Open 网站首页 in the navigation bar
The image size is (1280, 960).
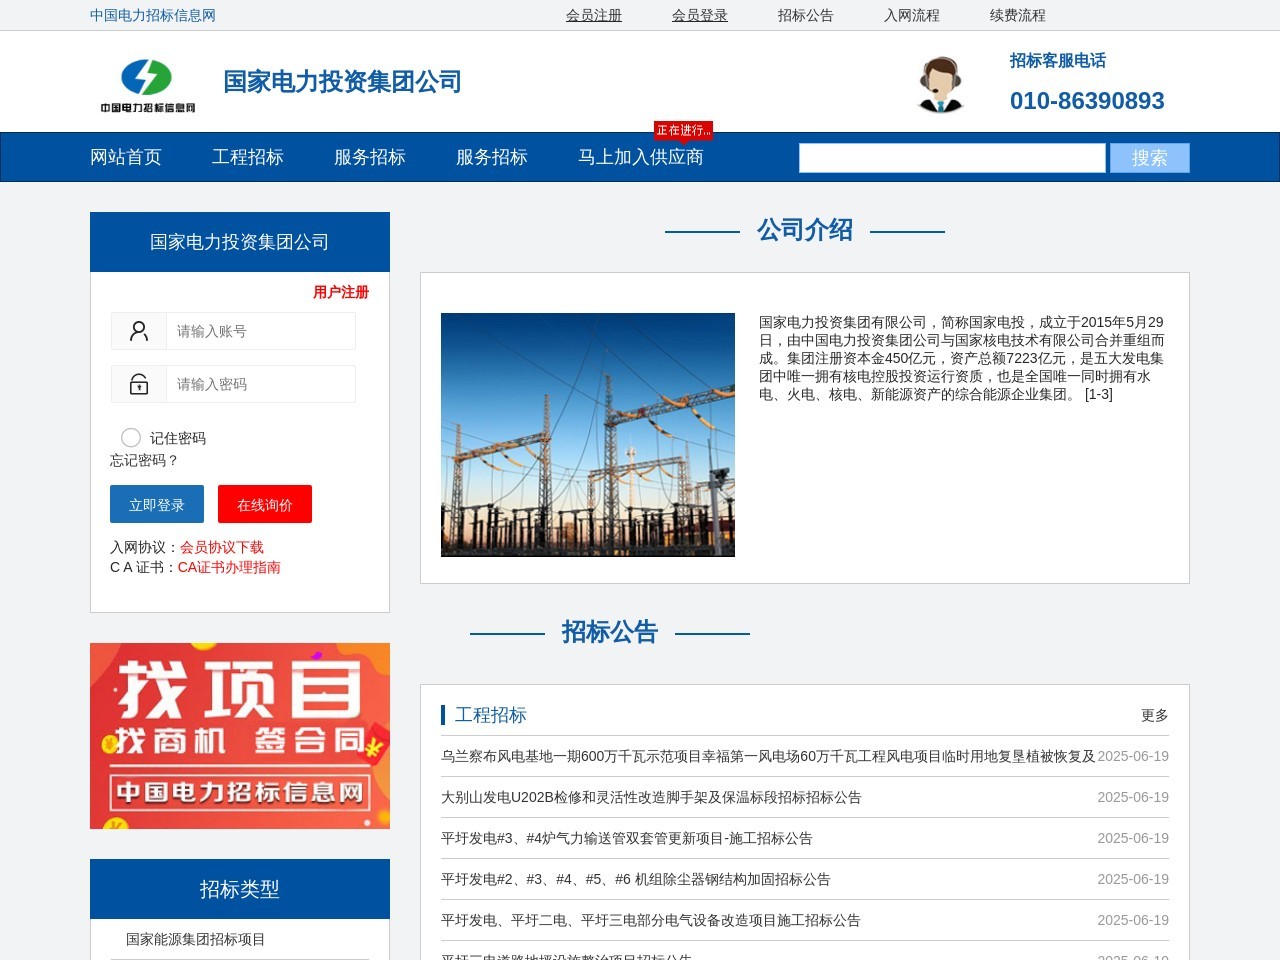point(126,157)
